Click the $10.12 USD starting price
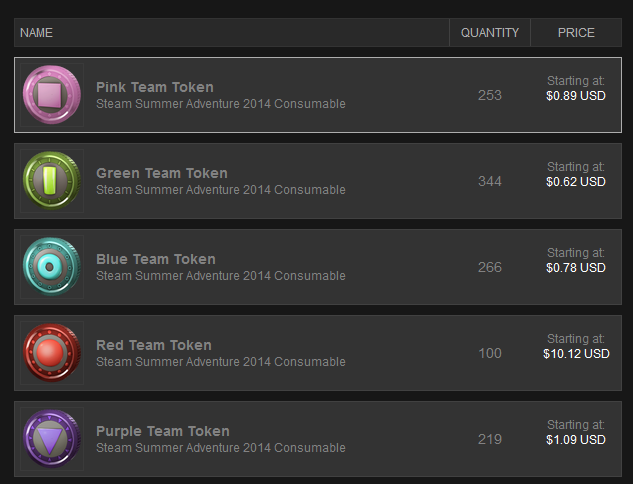This screenshot has height=484, width=633. (576, 354)
